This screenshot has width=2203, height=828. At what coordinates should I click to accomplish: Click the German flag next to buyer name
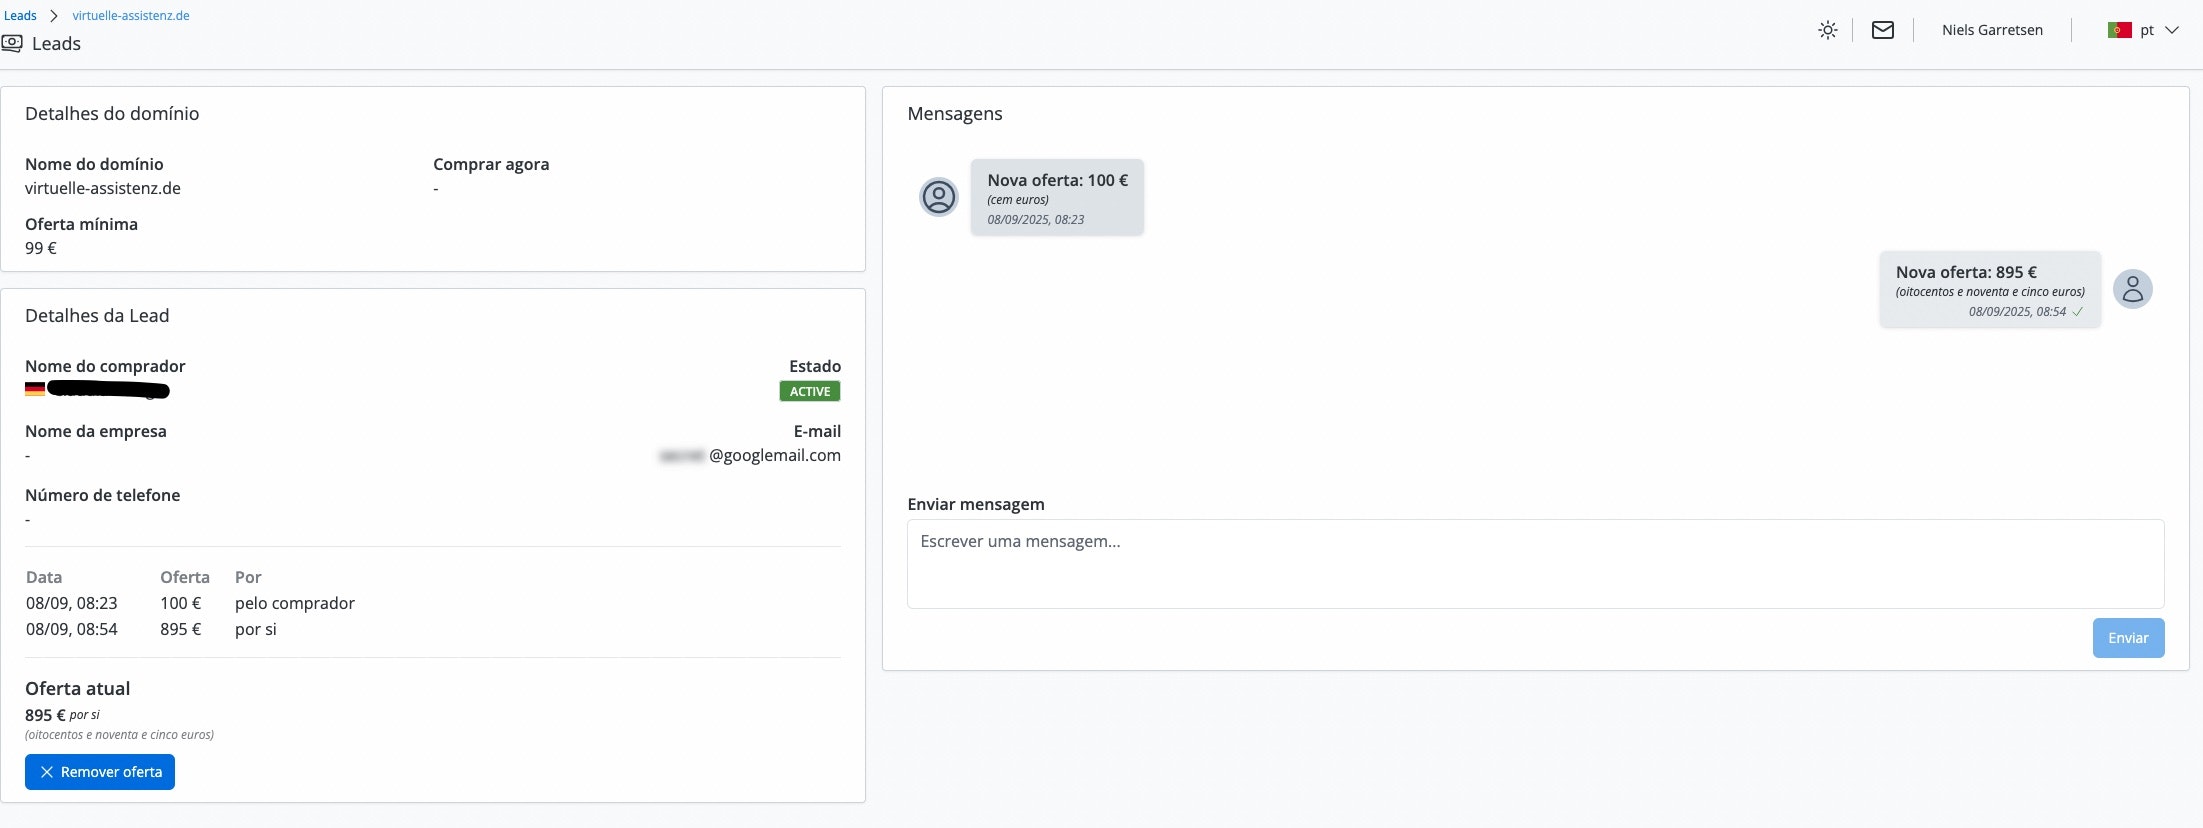(35, 390)
